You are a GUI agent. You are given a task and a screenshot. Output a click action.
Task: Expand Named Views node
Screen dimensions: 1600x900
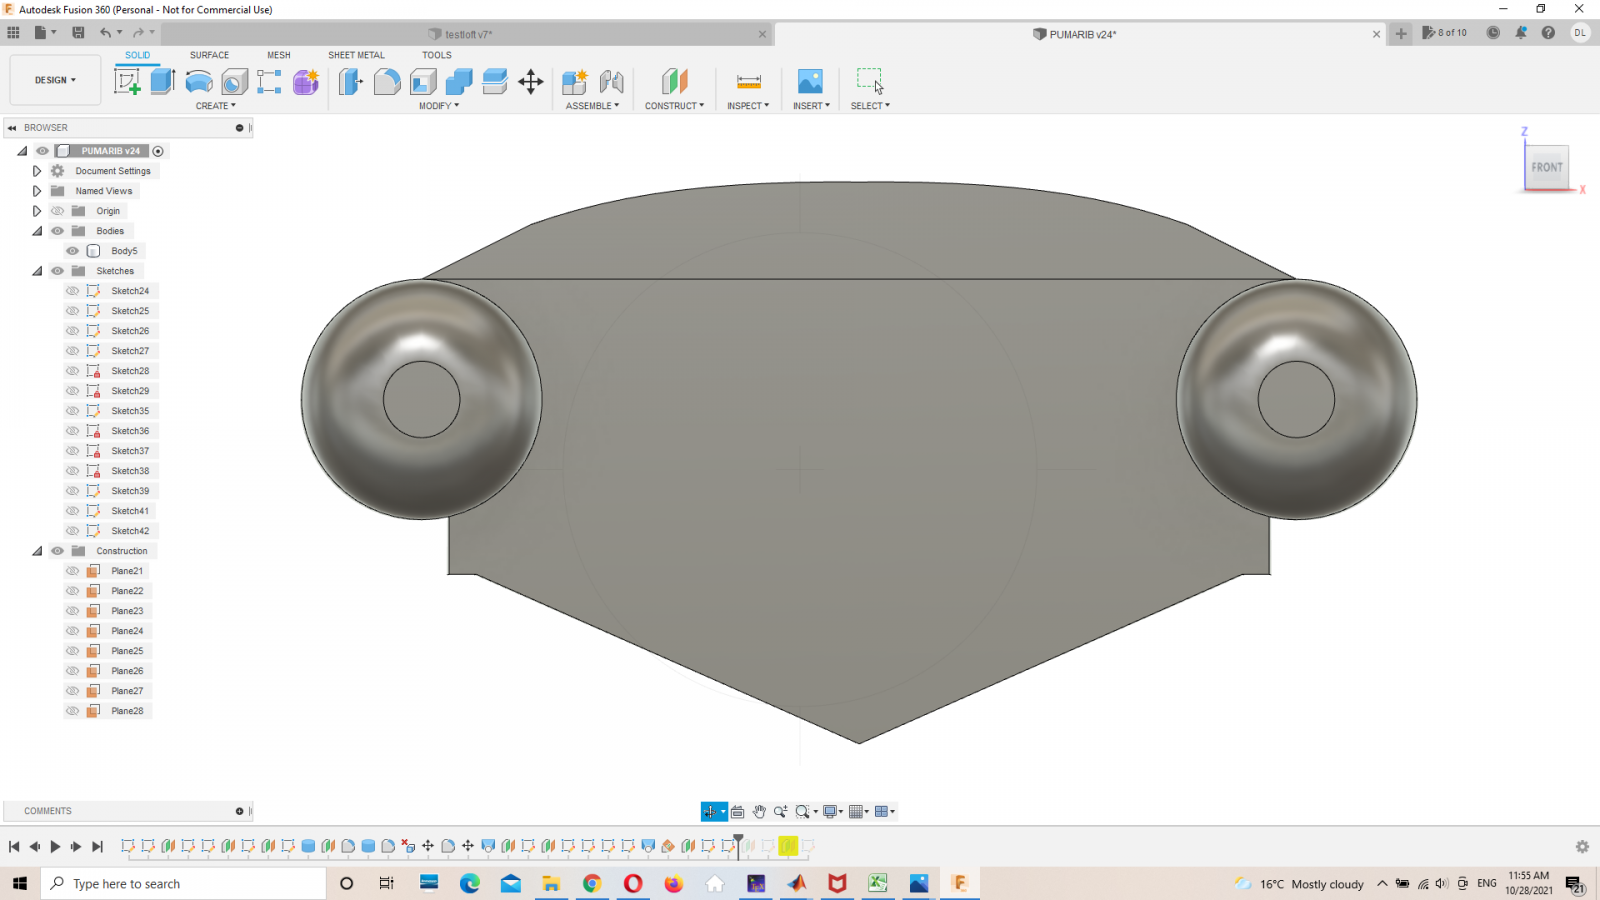[37, 191]
